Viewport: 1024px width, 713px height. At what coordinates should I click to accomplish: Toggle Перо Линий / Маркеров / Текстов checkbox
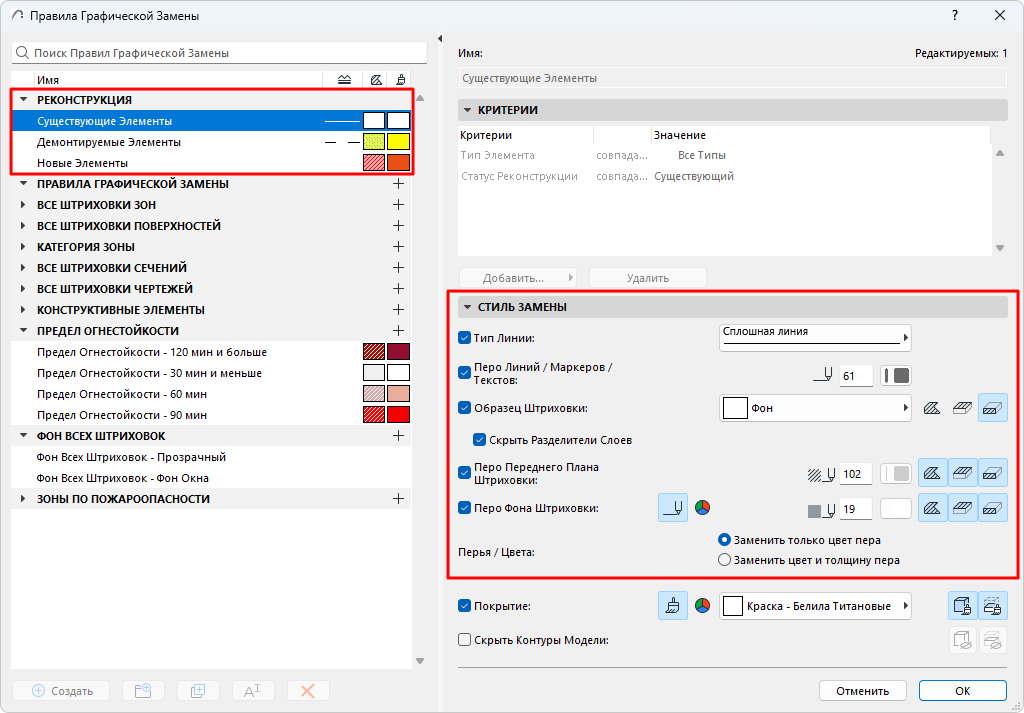coord(464,373)
